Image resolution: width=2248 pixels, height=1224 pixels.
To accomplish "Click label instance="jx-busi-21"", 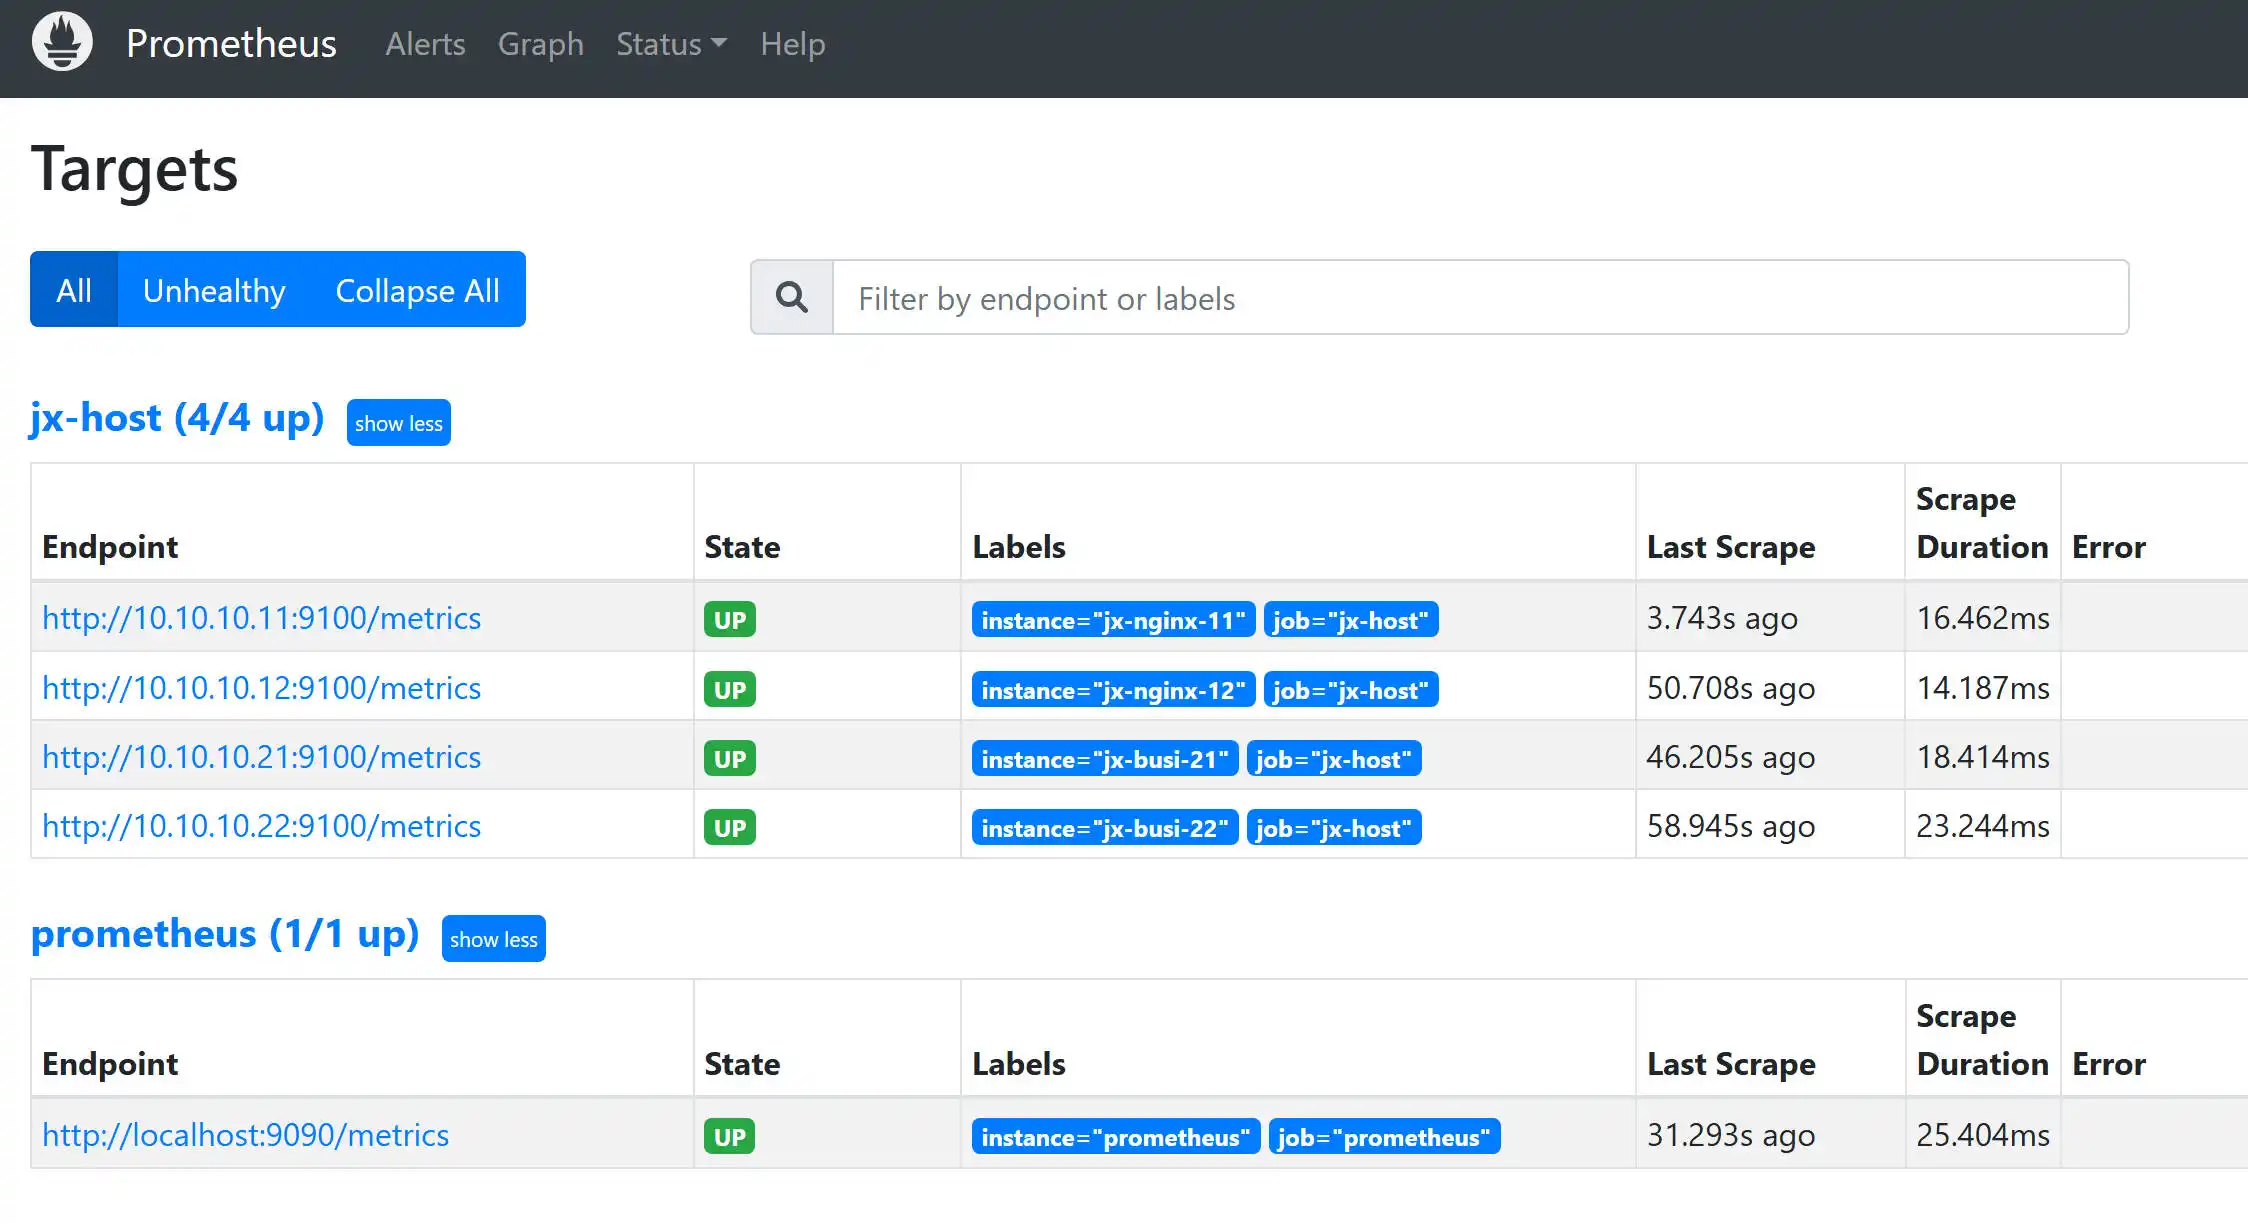I will [1105, 759].
